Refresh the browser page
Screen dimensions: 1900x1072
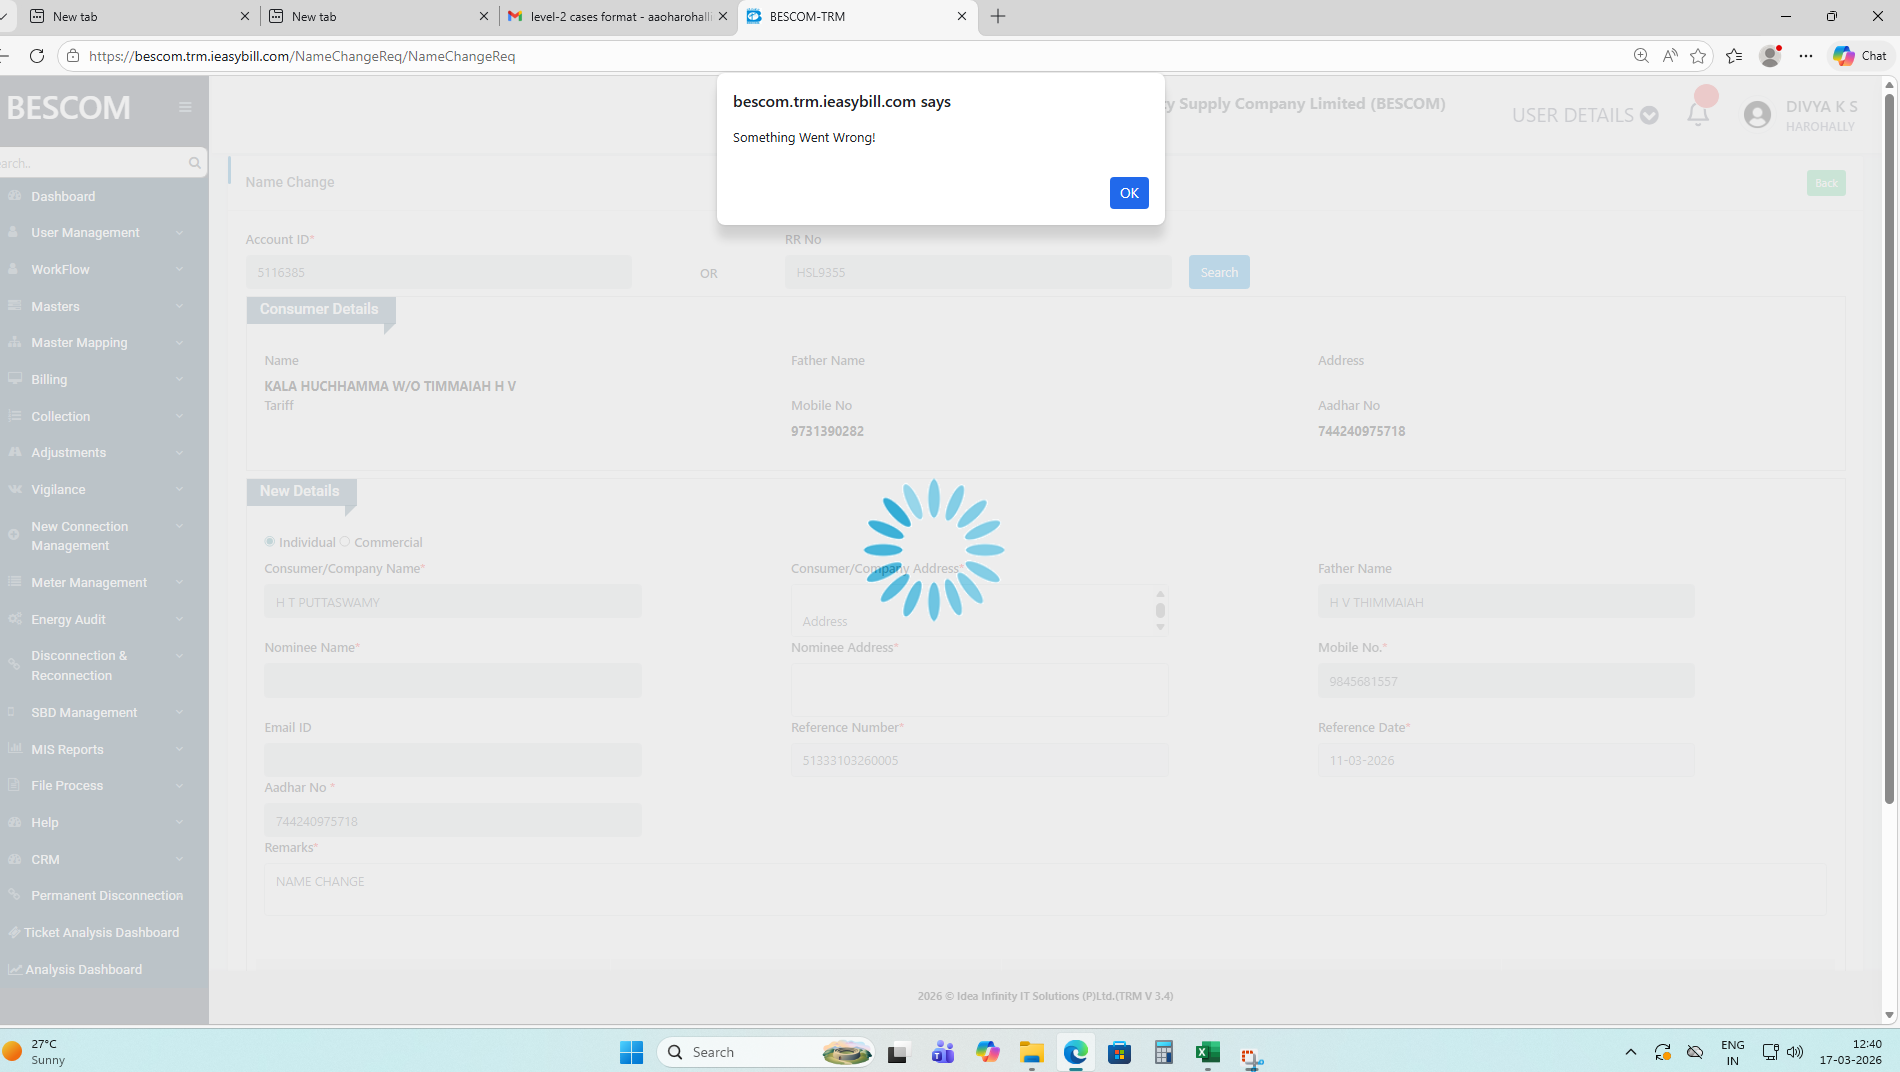click(x=37, y=56)
